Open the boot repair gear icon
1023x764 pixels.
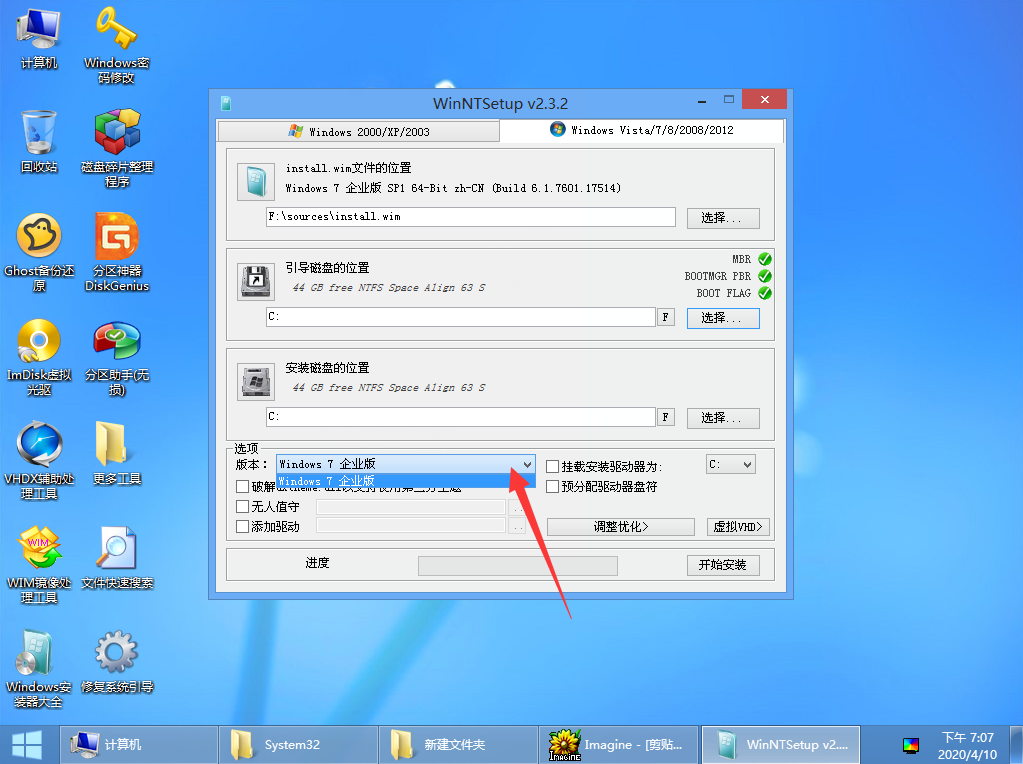coord(116,653)
